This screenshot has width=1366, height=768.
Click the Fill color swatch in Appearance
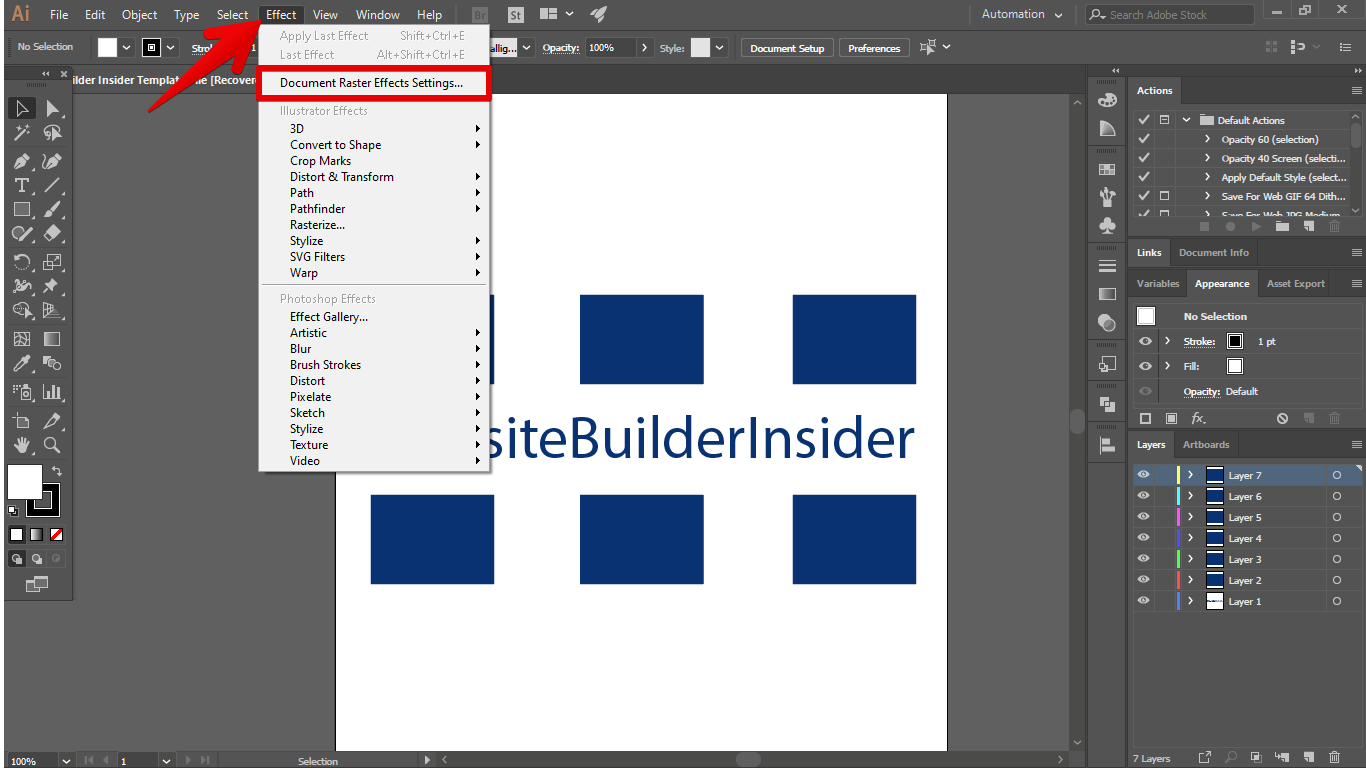pyautogui.click(x=1235, y=366)
